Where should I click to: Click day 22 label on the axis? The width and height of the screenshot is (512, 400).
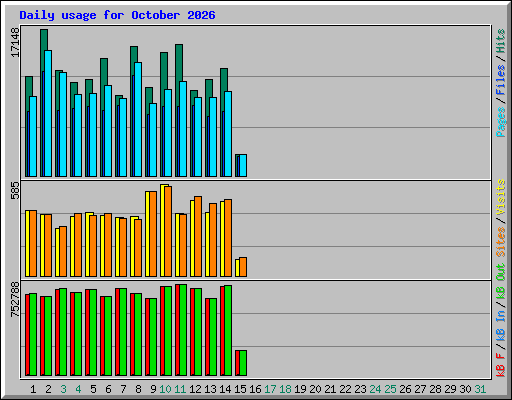[x=345, y=389]
